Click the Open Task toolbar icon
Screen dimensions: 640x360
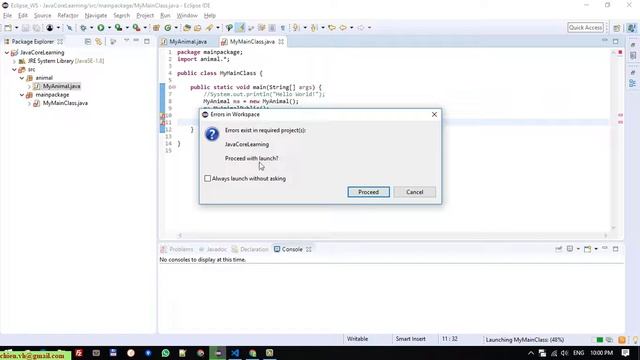click(x=198, y=28)
